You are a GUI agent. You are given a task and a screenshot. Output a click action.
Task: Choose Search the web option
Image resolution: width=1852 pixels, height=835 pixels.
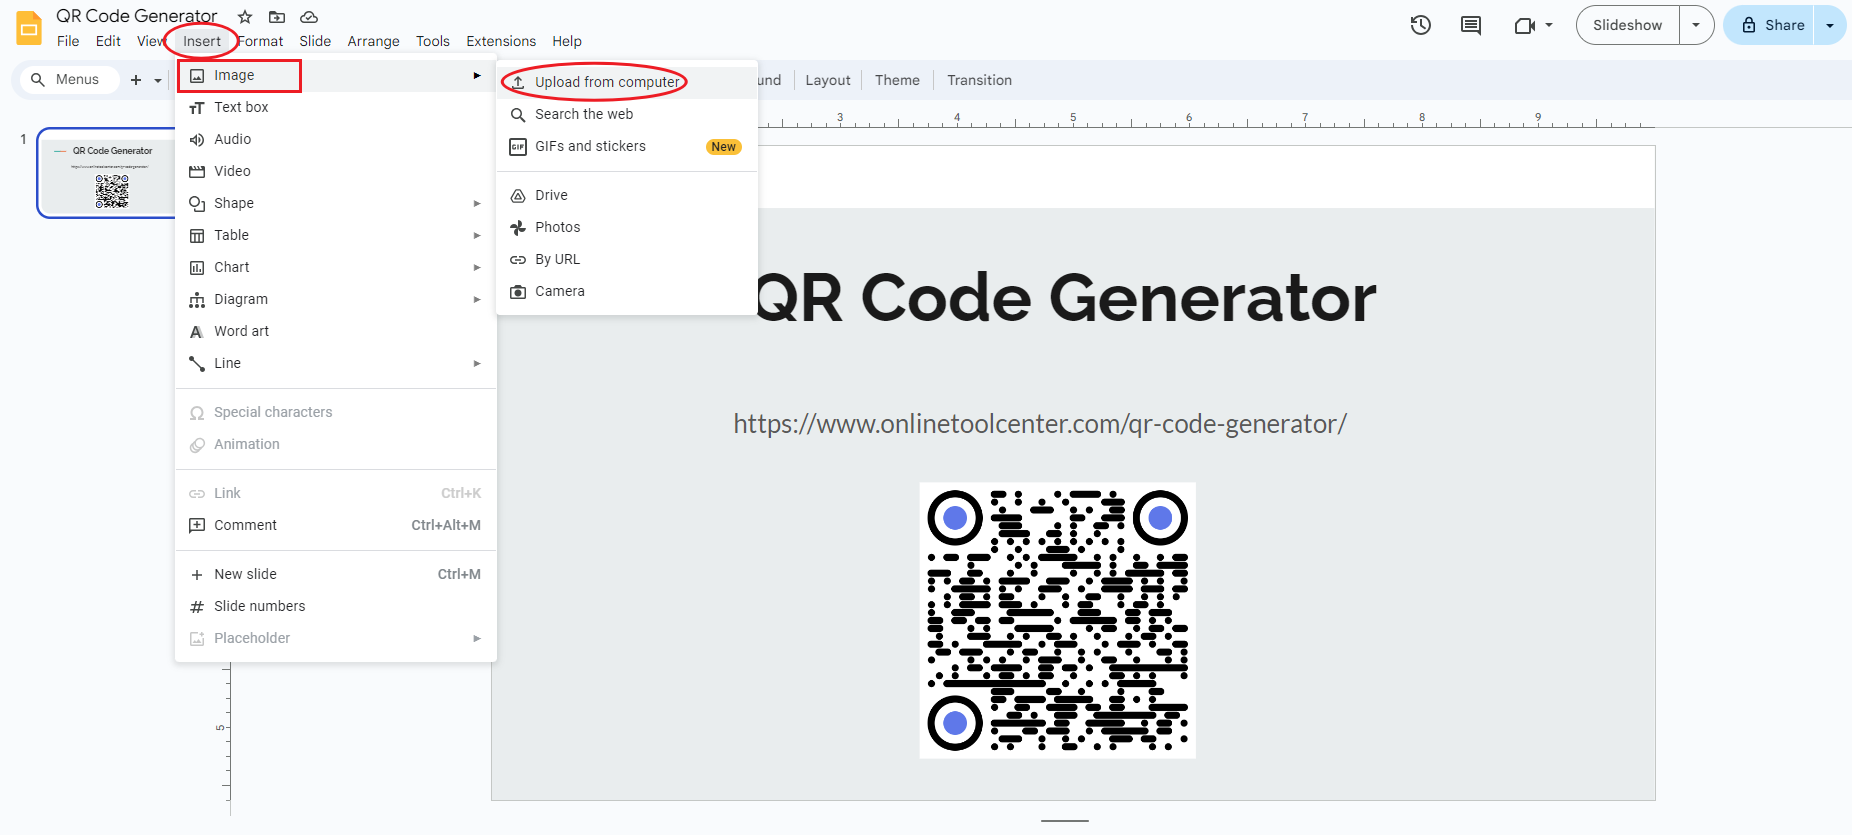pos(627,114)
